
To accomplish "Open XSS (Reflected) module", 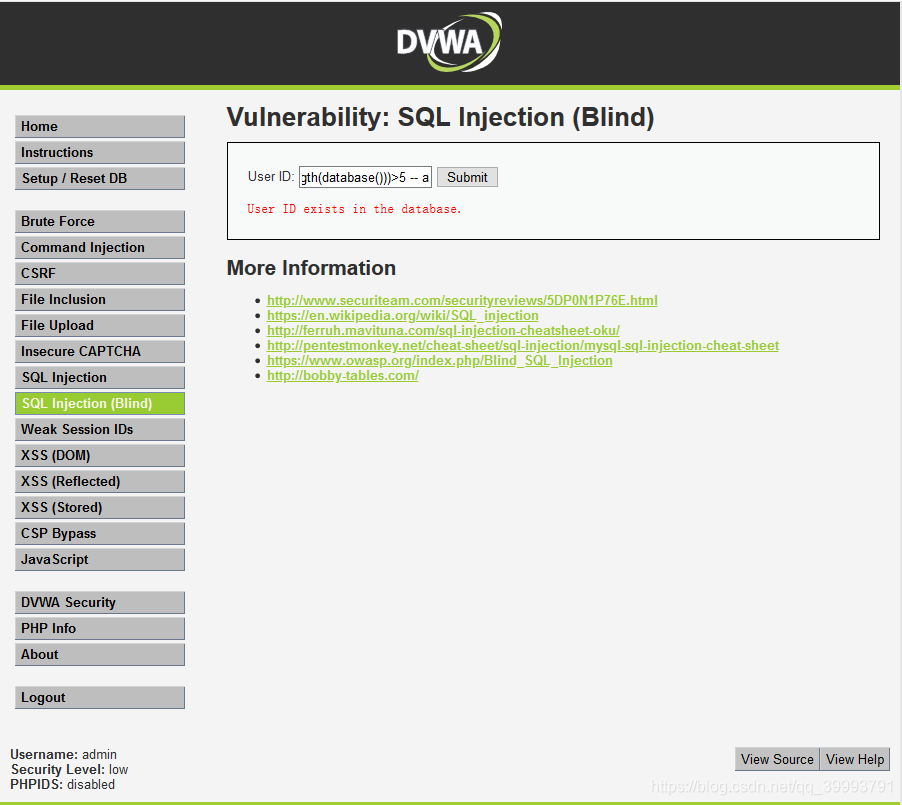I will 100,482.
